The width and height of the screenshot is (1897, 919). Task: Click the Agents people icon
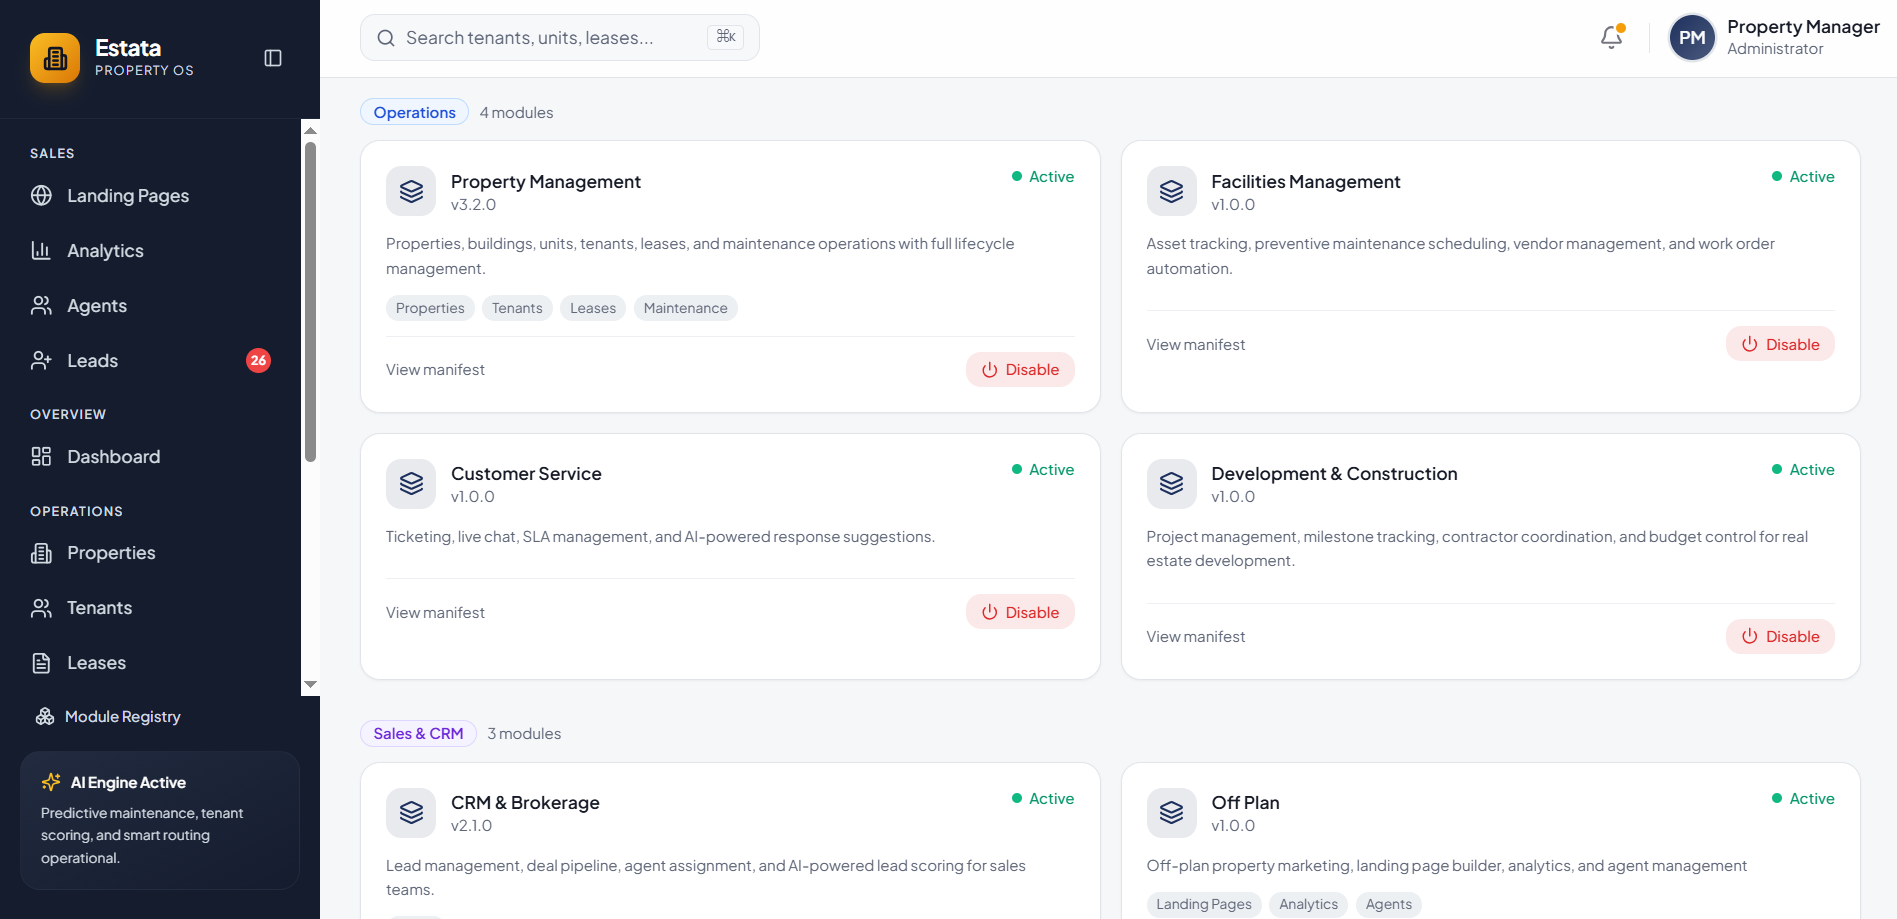[41, 306]
